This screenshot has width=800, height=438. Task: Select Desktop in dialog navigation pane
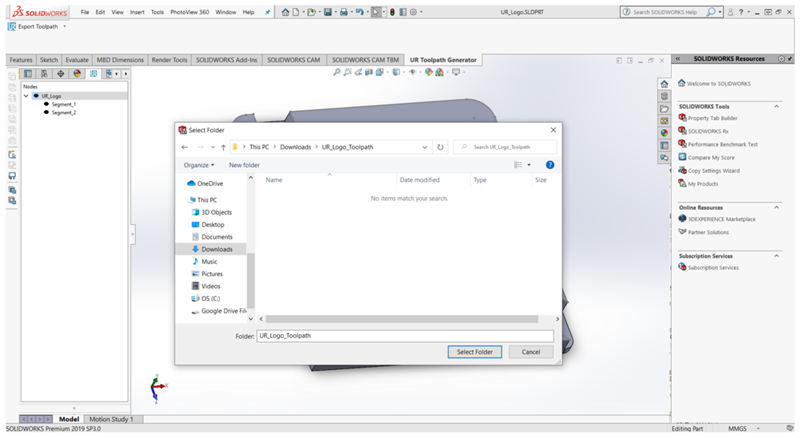click(212, 225)
